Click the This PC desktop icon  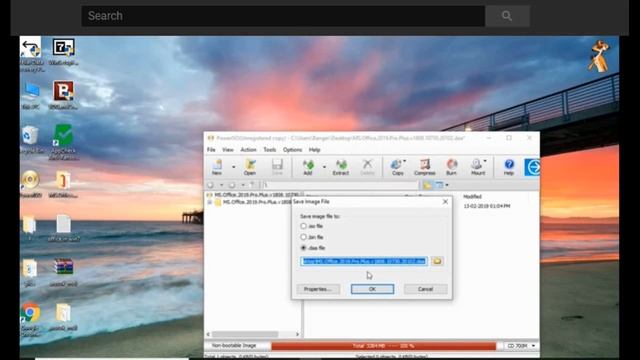pyautogui.click(x=31, y=95)
